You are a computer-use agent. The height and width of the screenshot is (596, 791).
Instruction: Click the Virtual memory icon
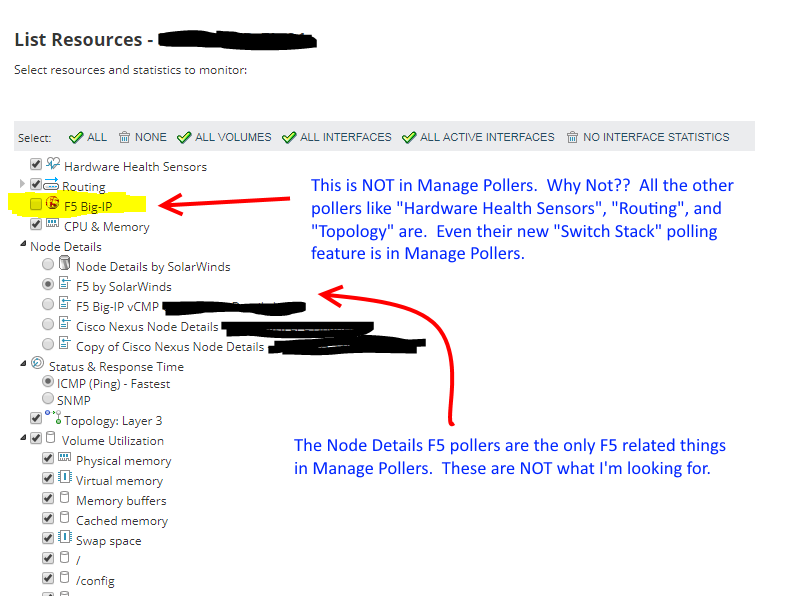pyautogui.click(x=65, y=477)
